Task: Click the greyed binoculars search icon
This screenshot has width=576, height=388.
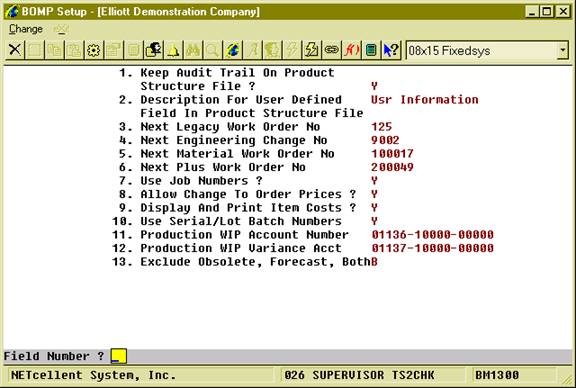Action: click(193, 50)
